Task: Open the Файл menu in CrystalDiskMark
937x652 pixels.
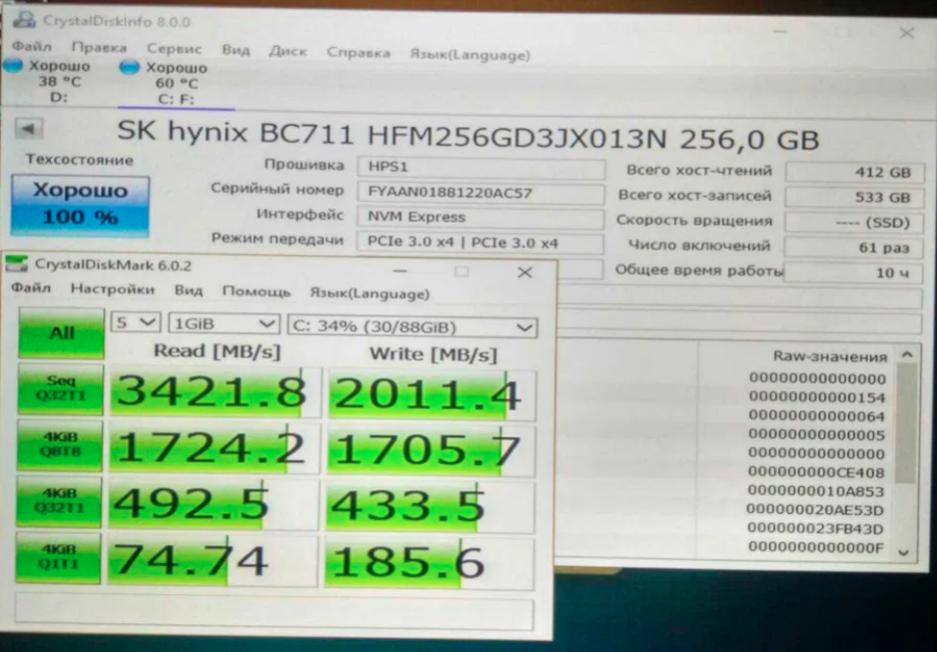Action: tap(31, 288)
